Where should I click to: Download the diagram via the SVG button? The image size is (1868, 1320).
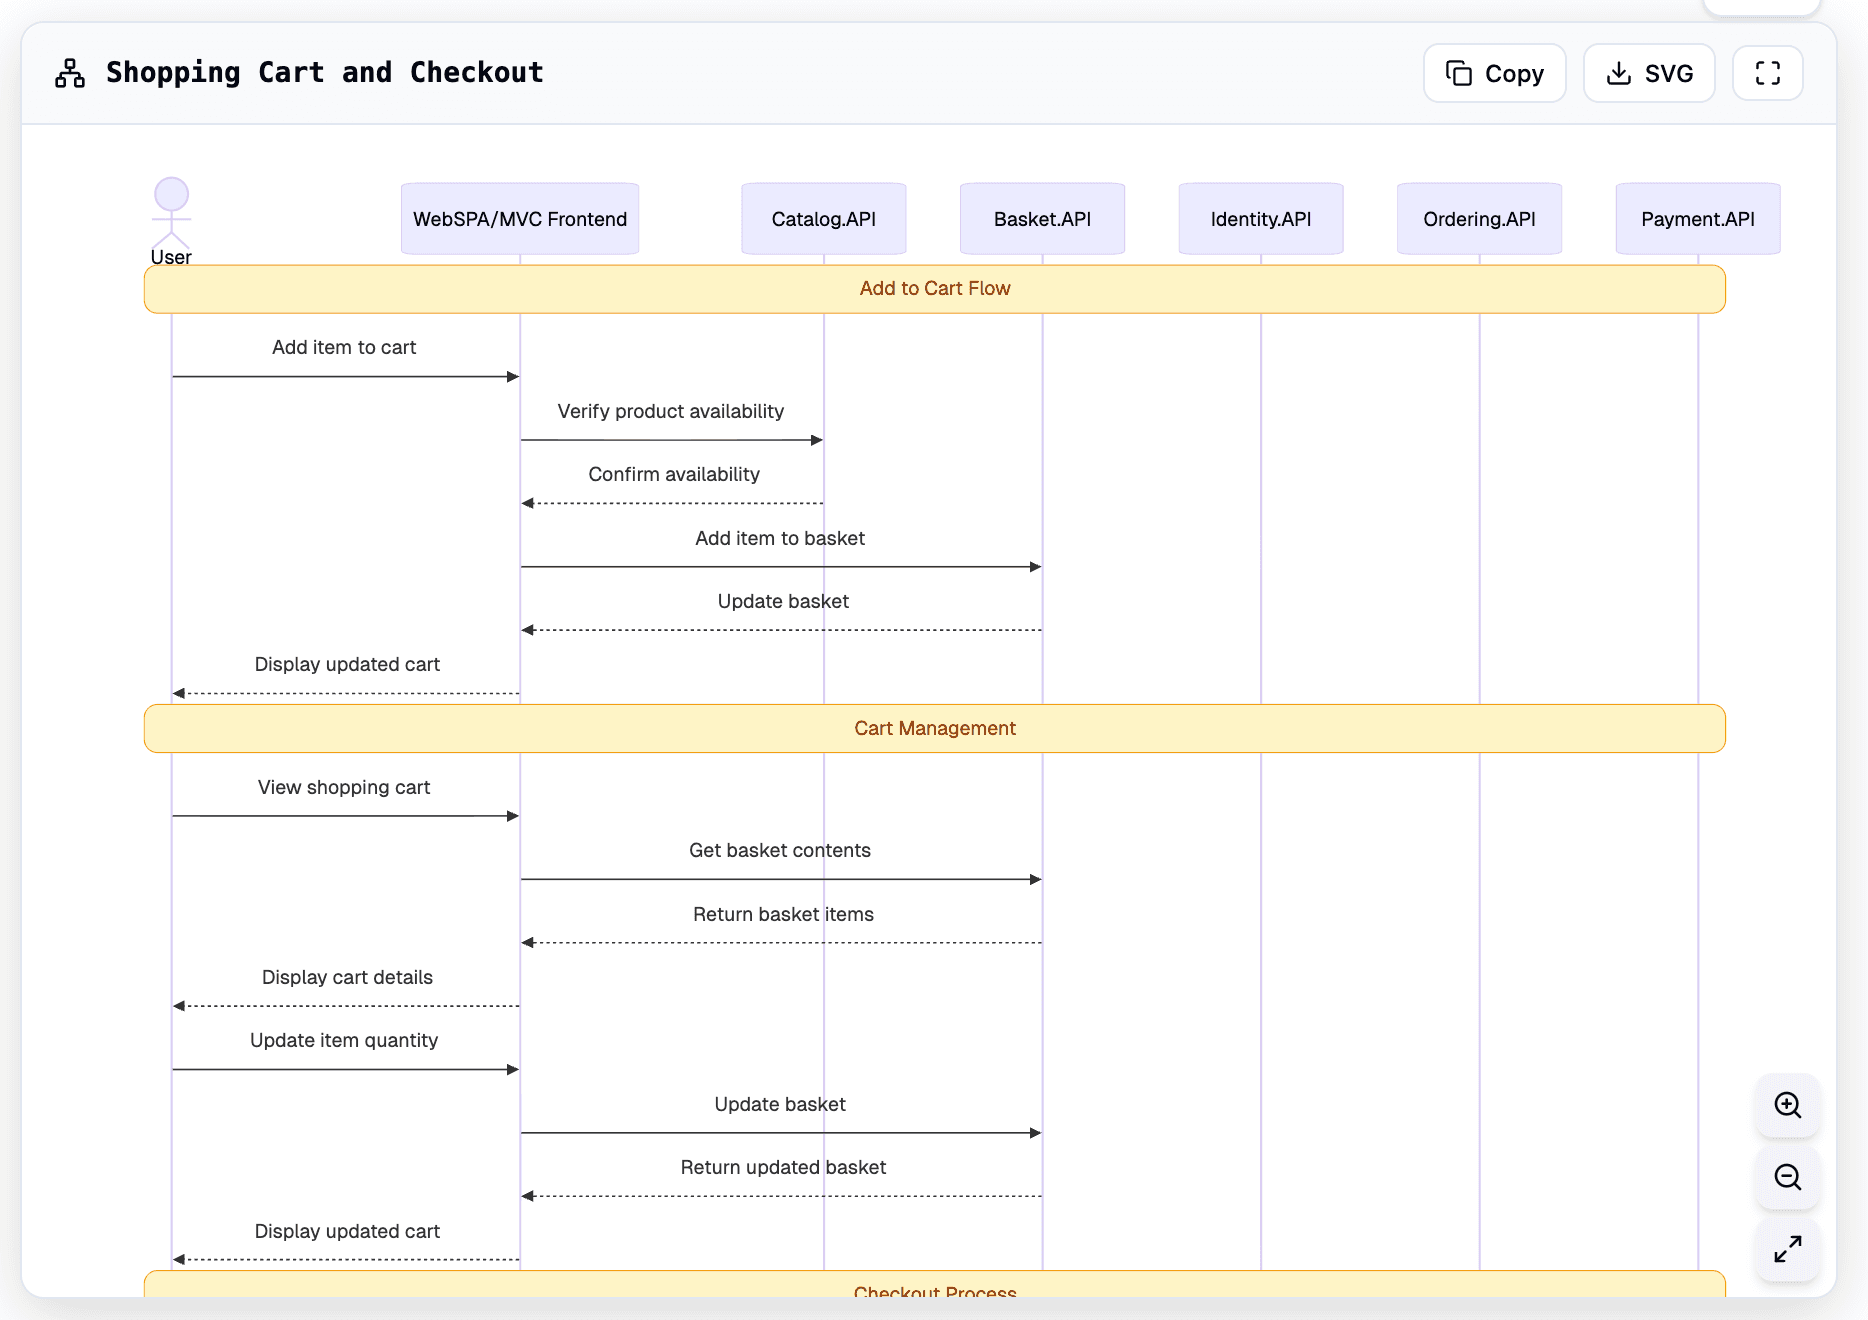pyautogui.click(x=1648, y=73)
